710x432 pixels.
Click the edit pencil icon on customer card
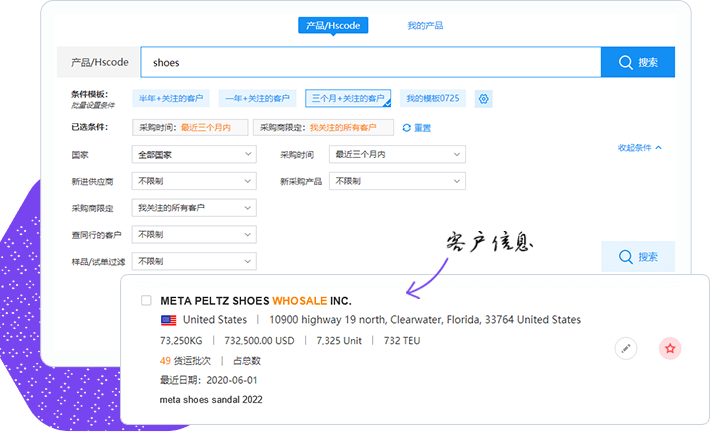625,348
